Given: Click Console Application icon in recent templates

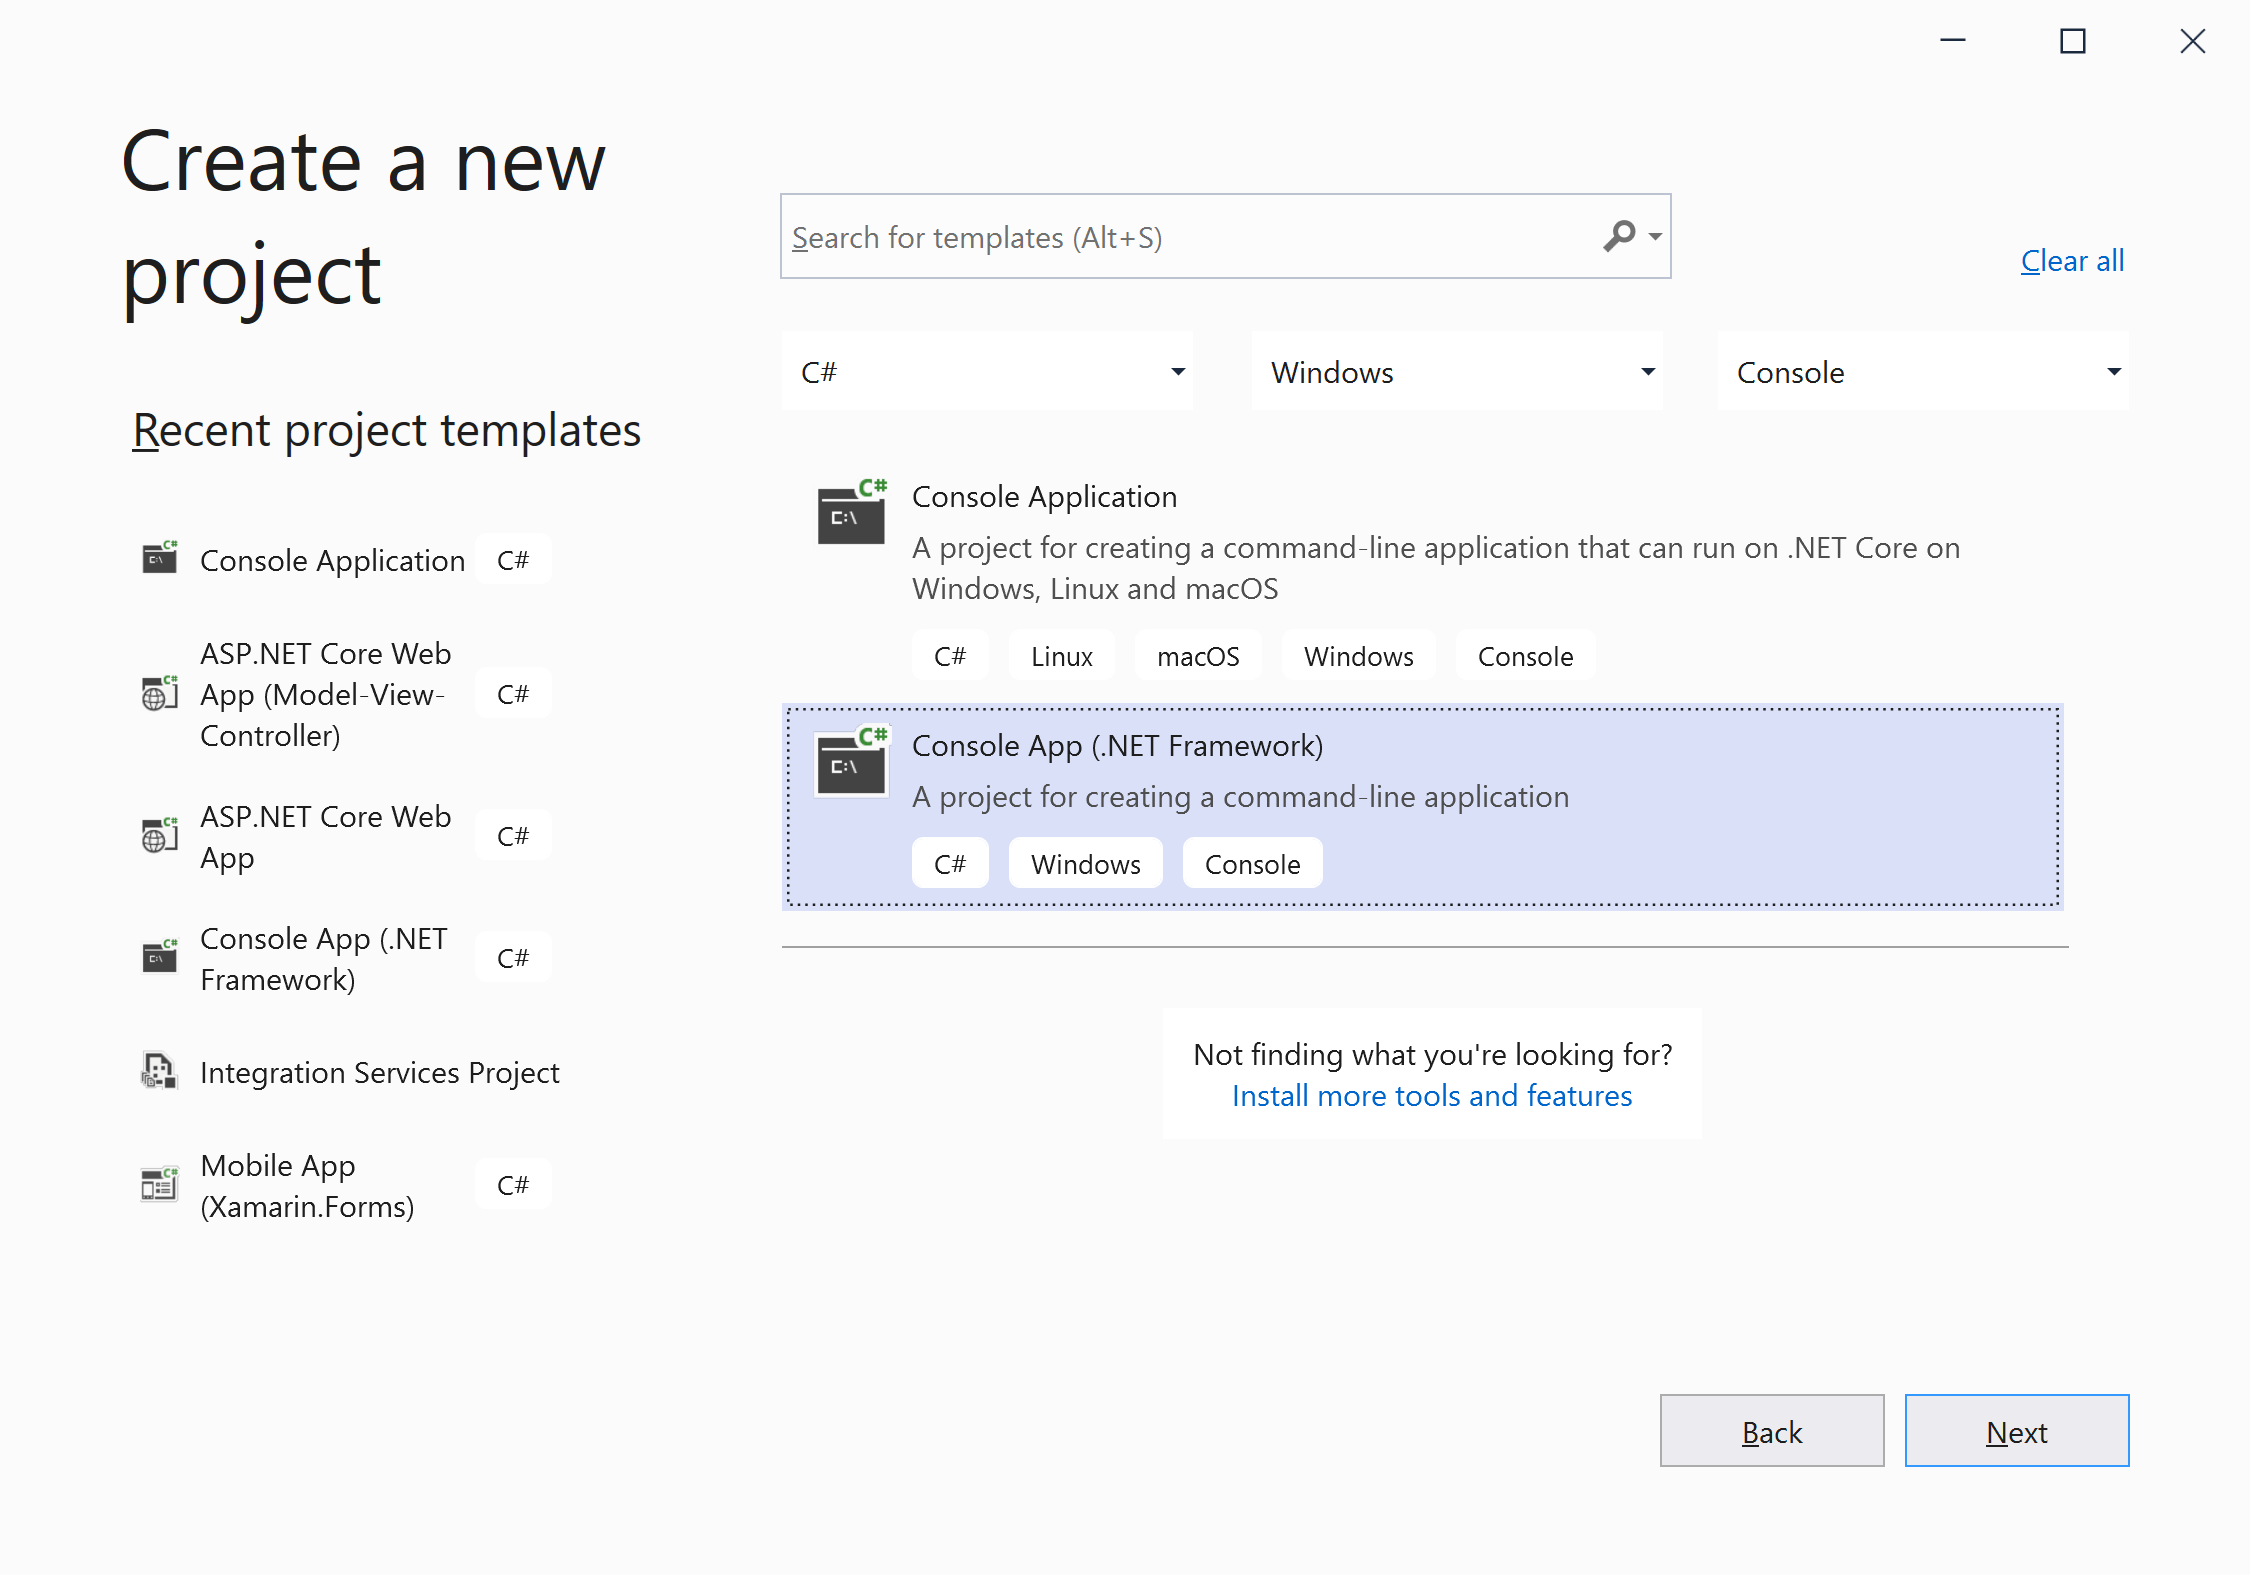Looking at the screenshot, I should point(159,558).
